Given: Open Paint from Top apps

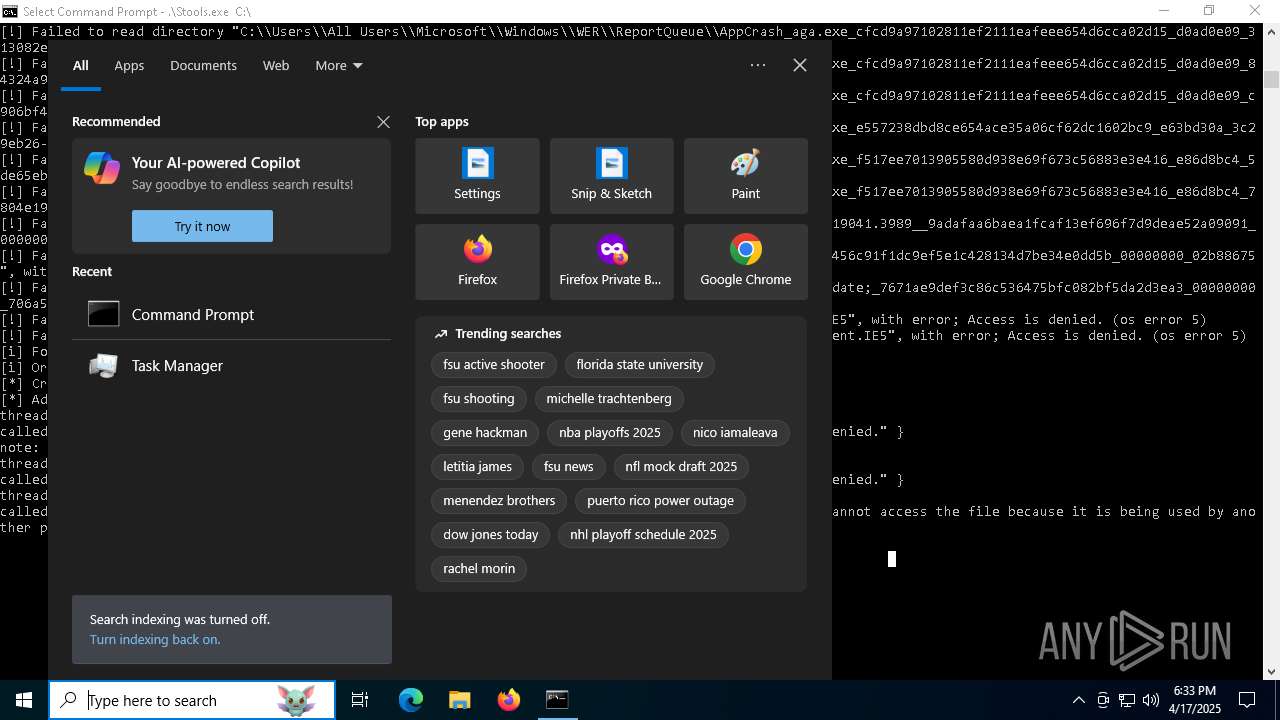Looking at the screenshot, I should pyautogui.click(x=745, y=176).
